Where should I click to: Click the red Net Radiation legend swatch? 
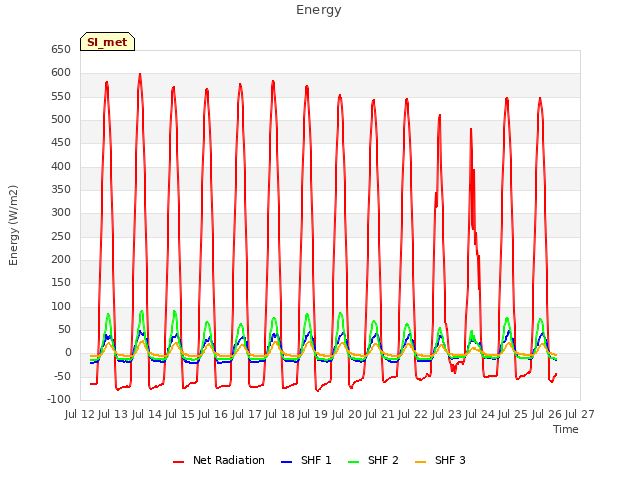pyautogui.click(x=178, y=462)
